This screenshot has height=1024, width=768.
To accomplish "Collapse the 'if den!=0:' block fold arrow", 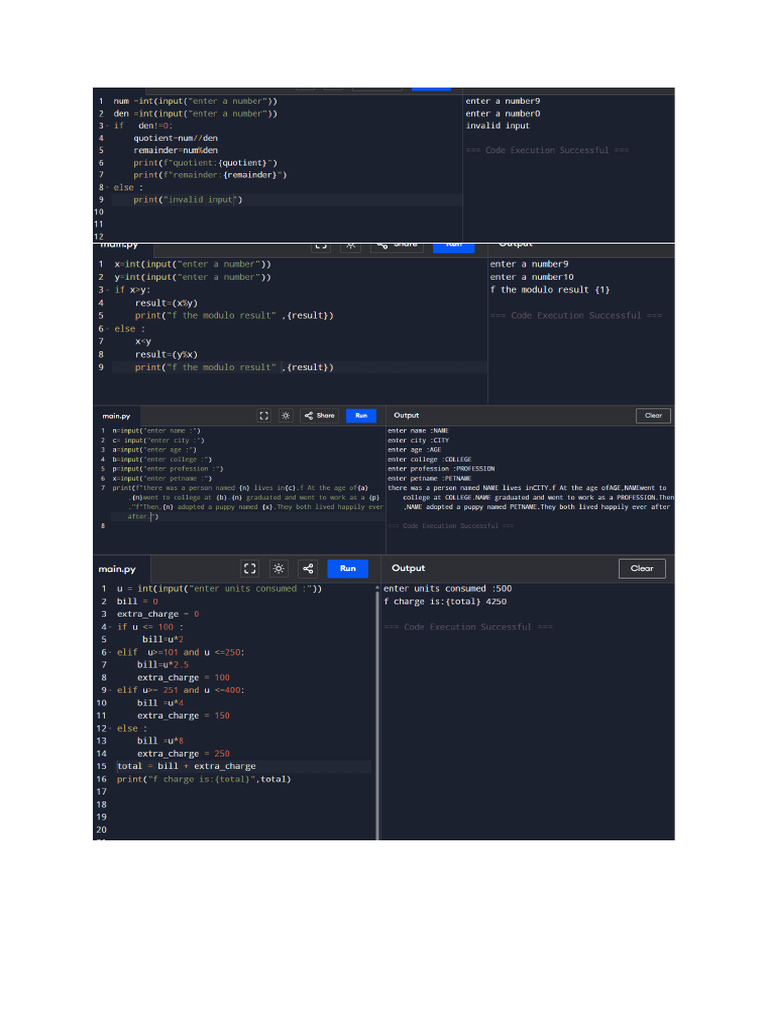I will 107,126.
